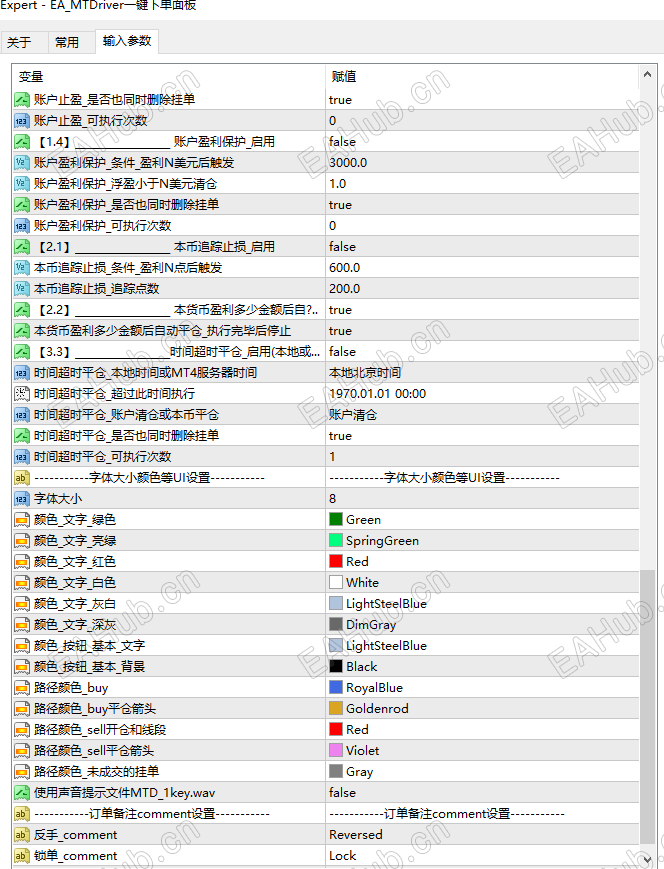Click the integer icon of 账户盈利保护_可执行次数
Image resolution: width=664 pixels, height=869 pixels.
point(22,226)
